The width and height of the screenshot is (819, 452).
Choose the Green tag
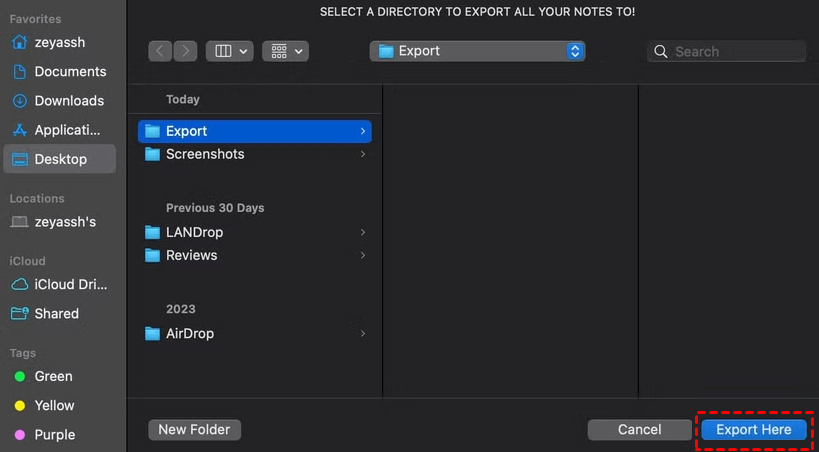click(x=53, y=376)
